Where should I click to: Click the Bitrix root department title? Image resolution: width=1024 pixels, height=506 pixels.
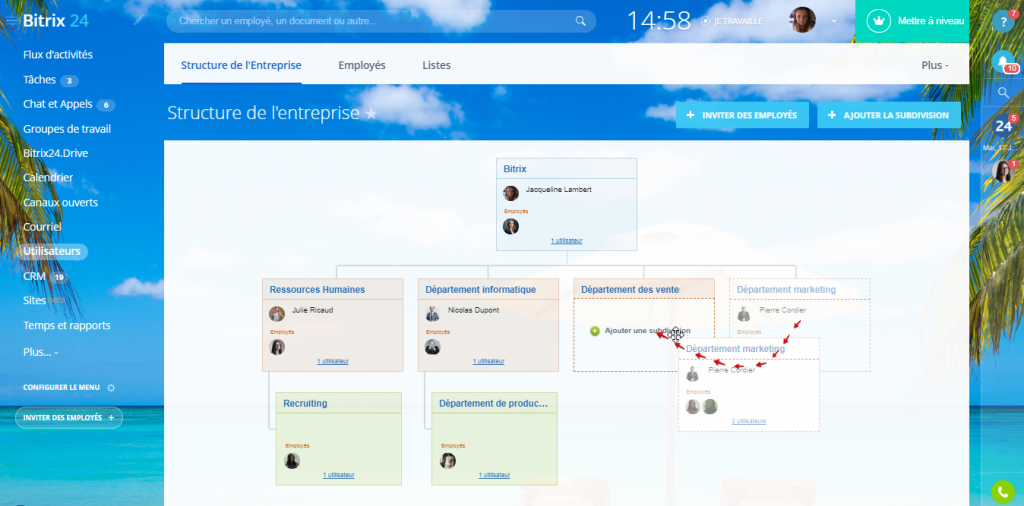(515, 168)
